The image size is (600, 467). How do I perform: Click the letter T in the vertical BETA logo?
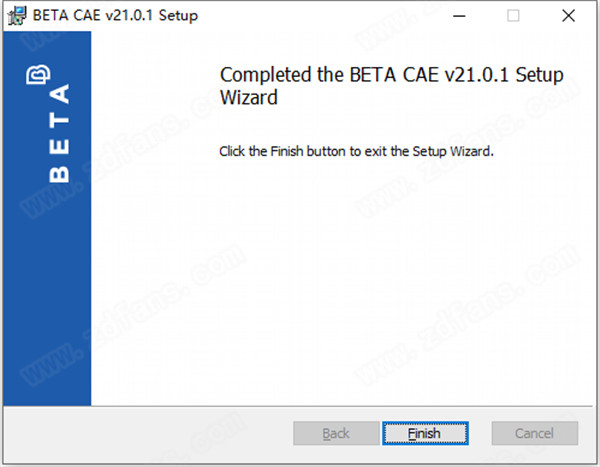click(59, 120)
